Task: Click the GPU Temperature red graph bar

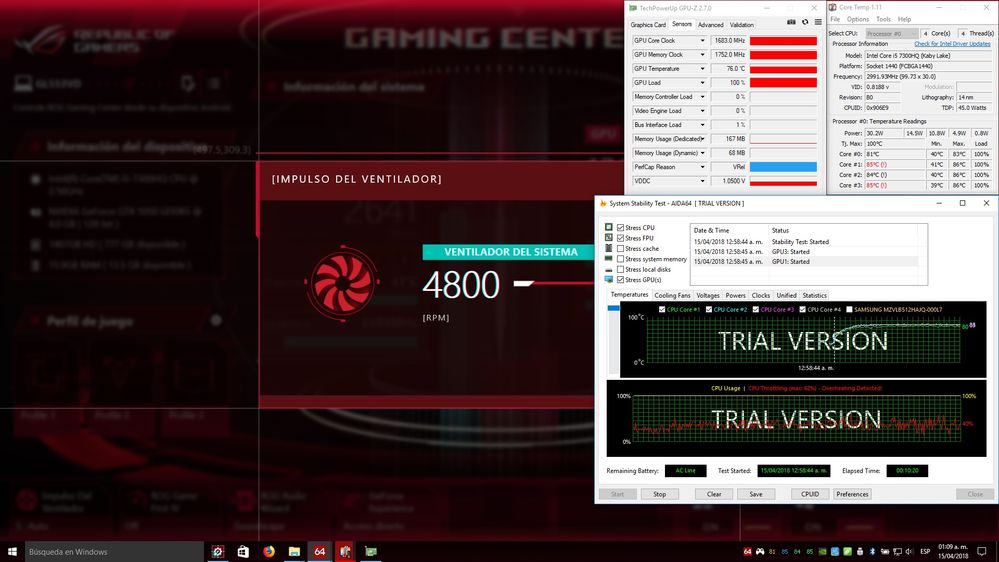Action: click(x=783, y=69)
